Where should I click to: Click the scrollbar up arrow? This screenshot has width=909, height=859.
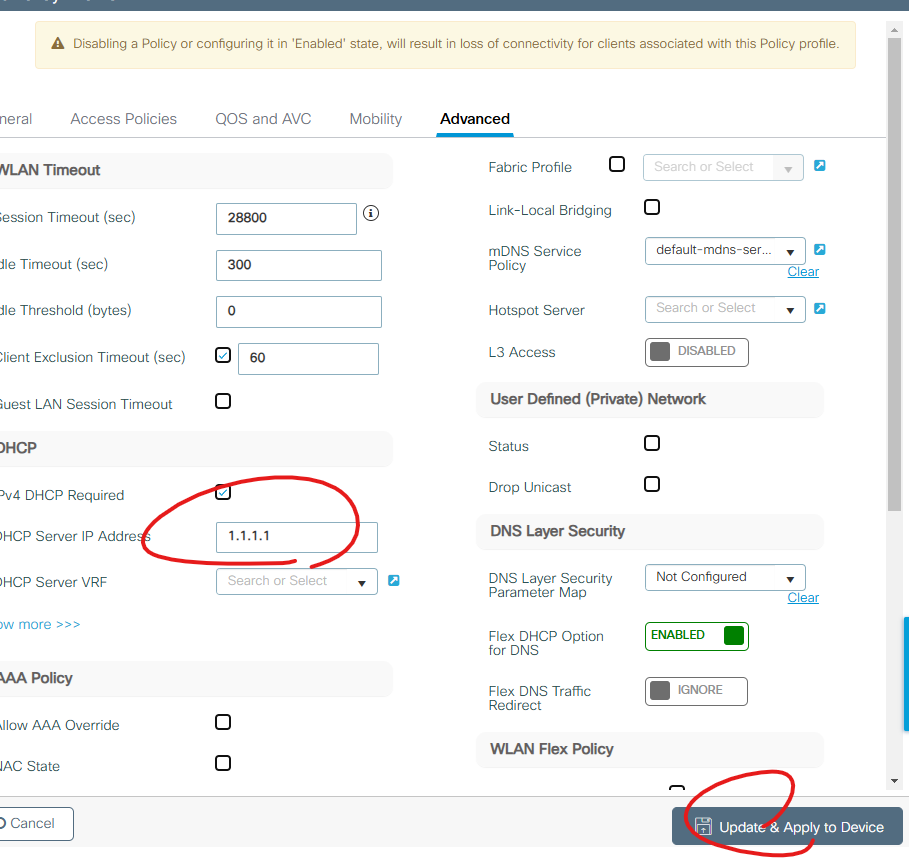895,28
